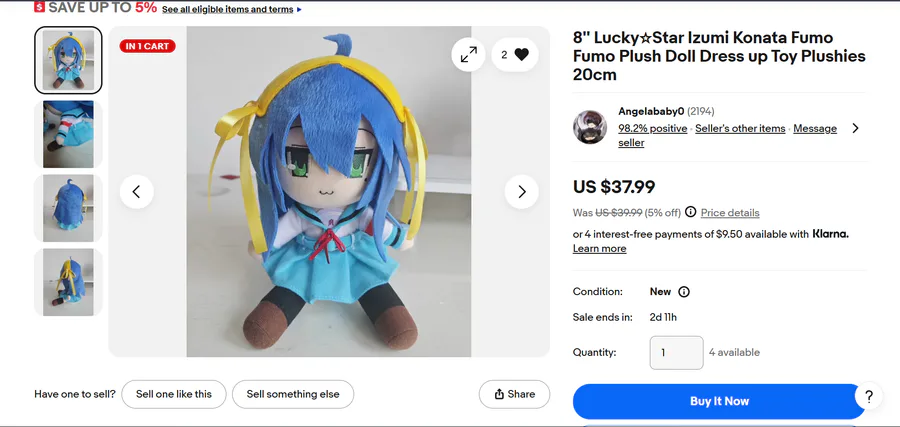Expand the product image to fullscreen

468,55
